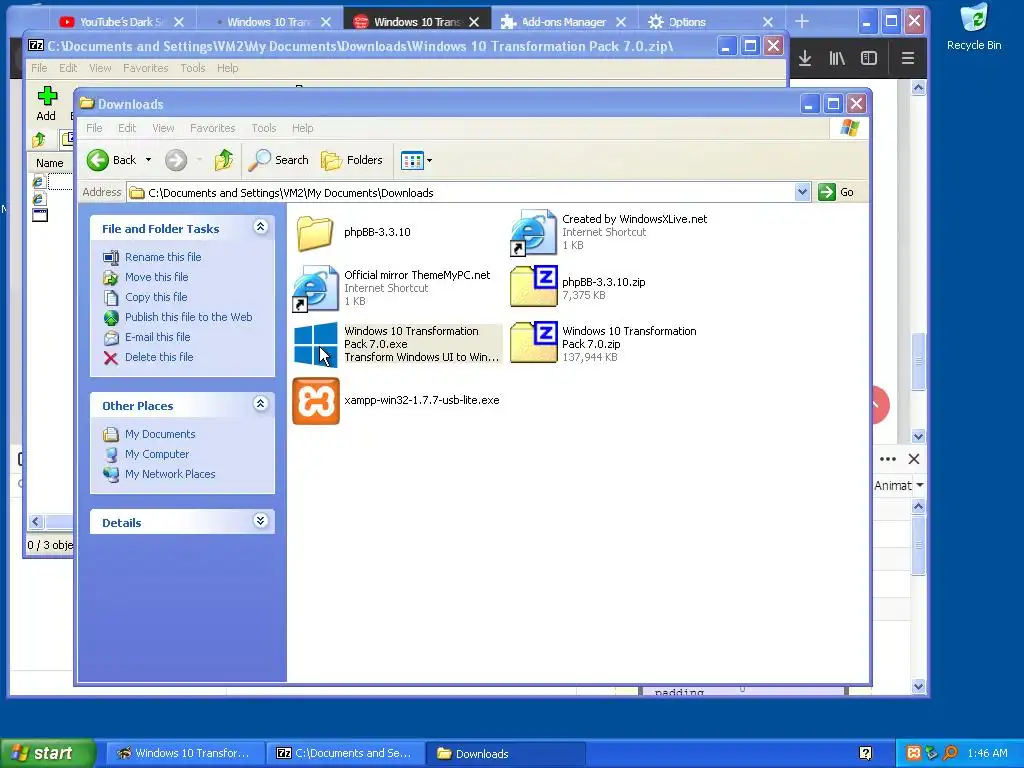
Task: Click the Back arrow in Downloads window
Action: (98, 160)
